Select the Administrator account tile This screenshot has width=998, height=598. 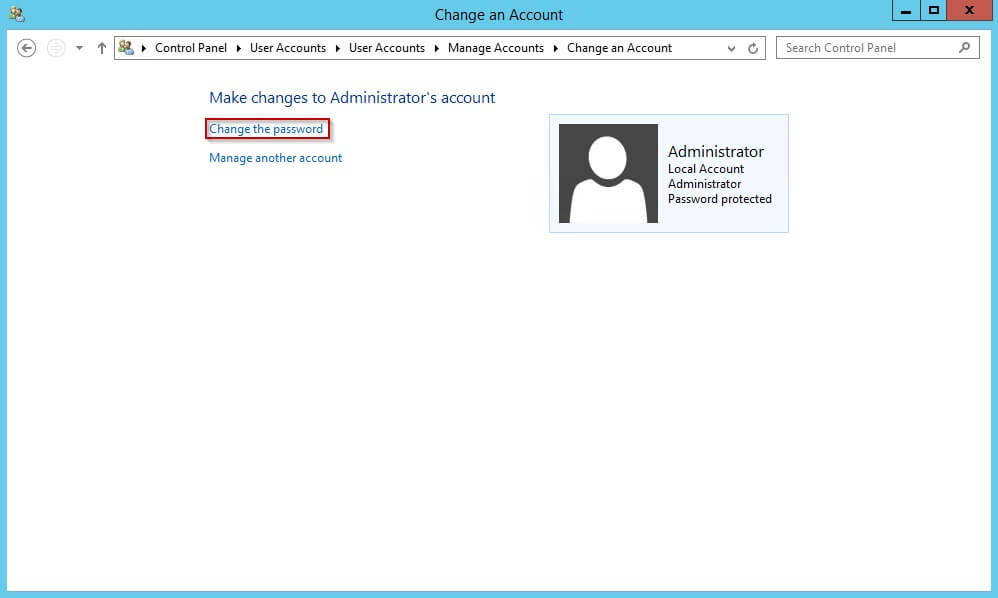667,173
